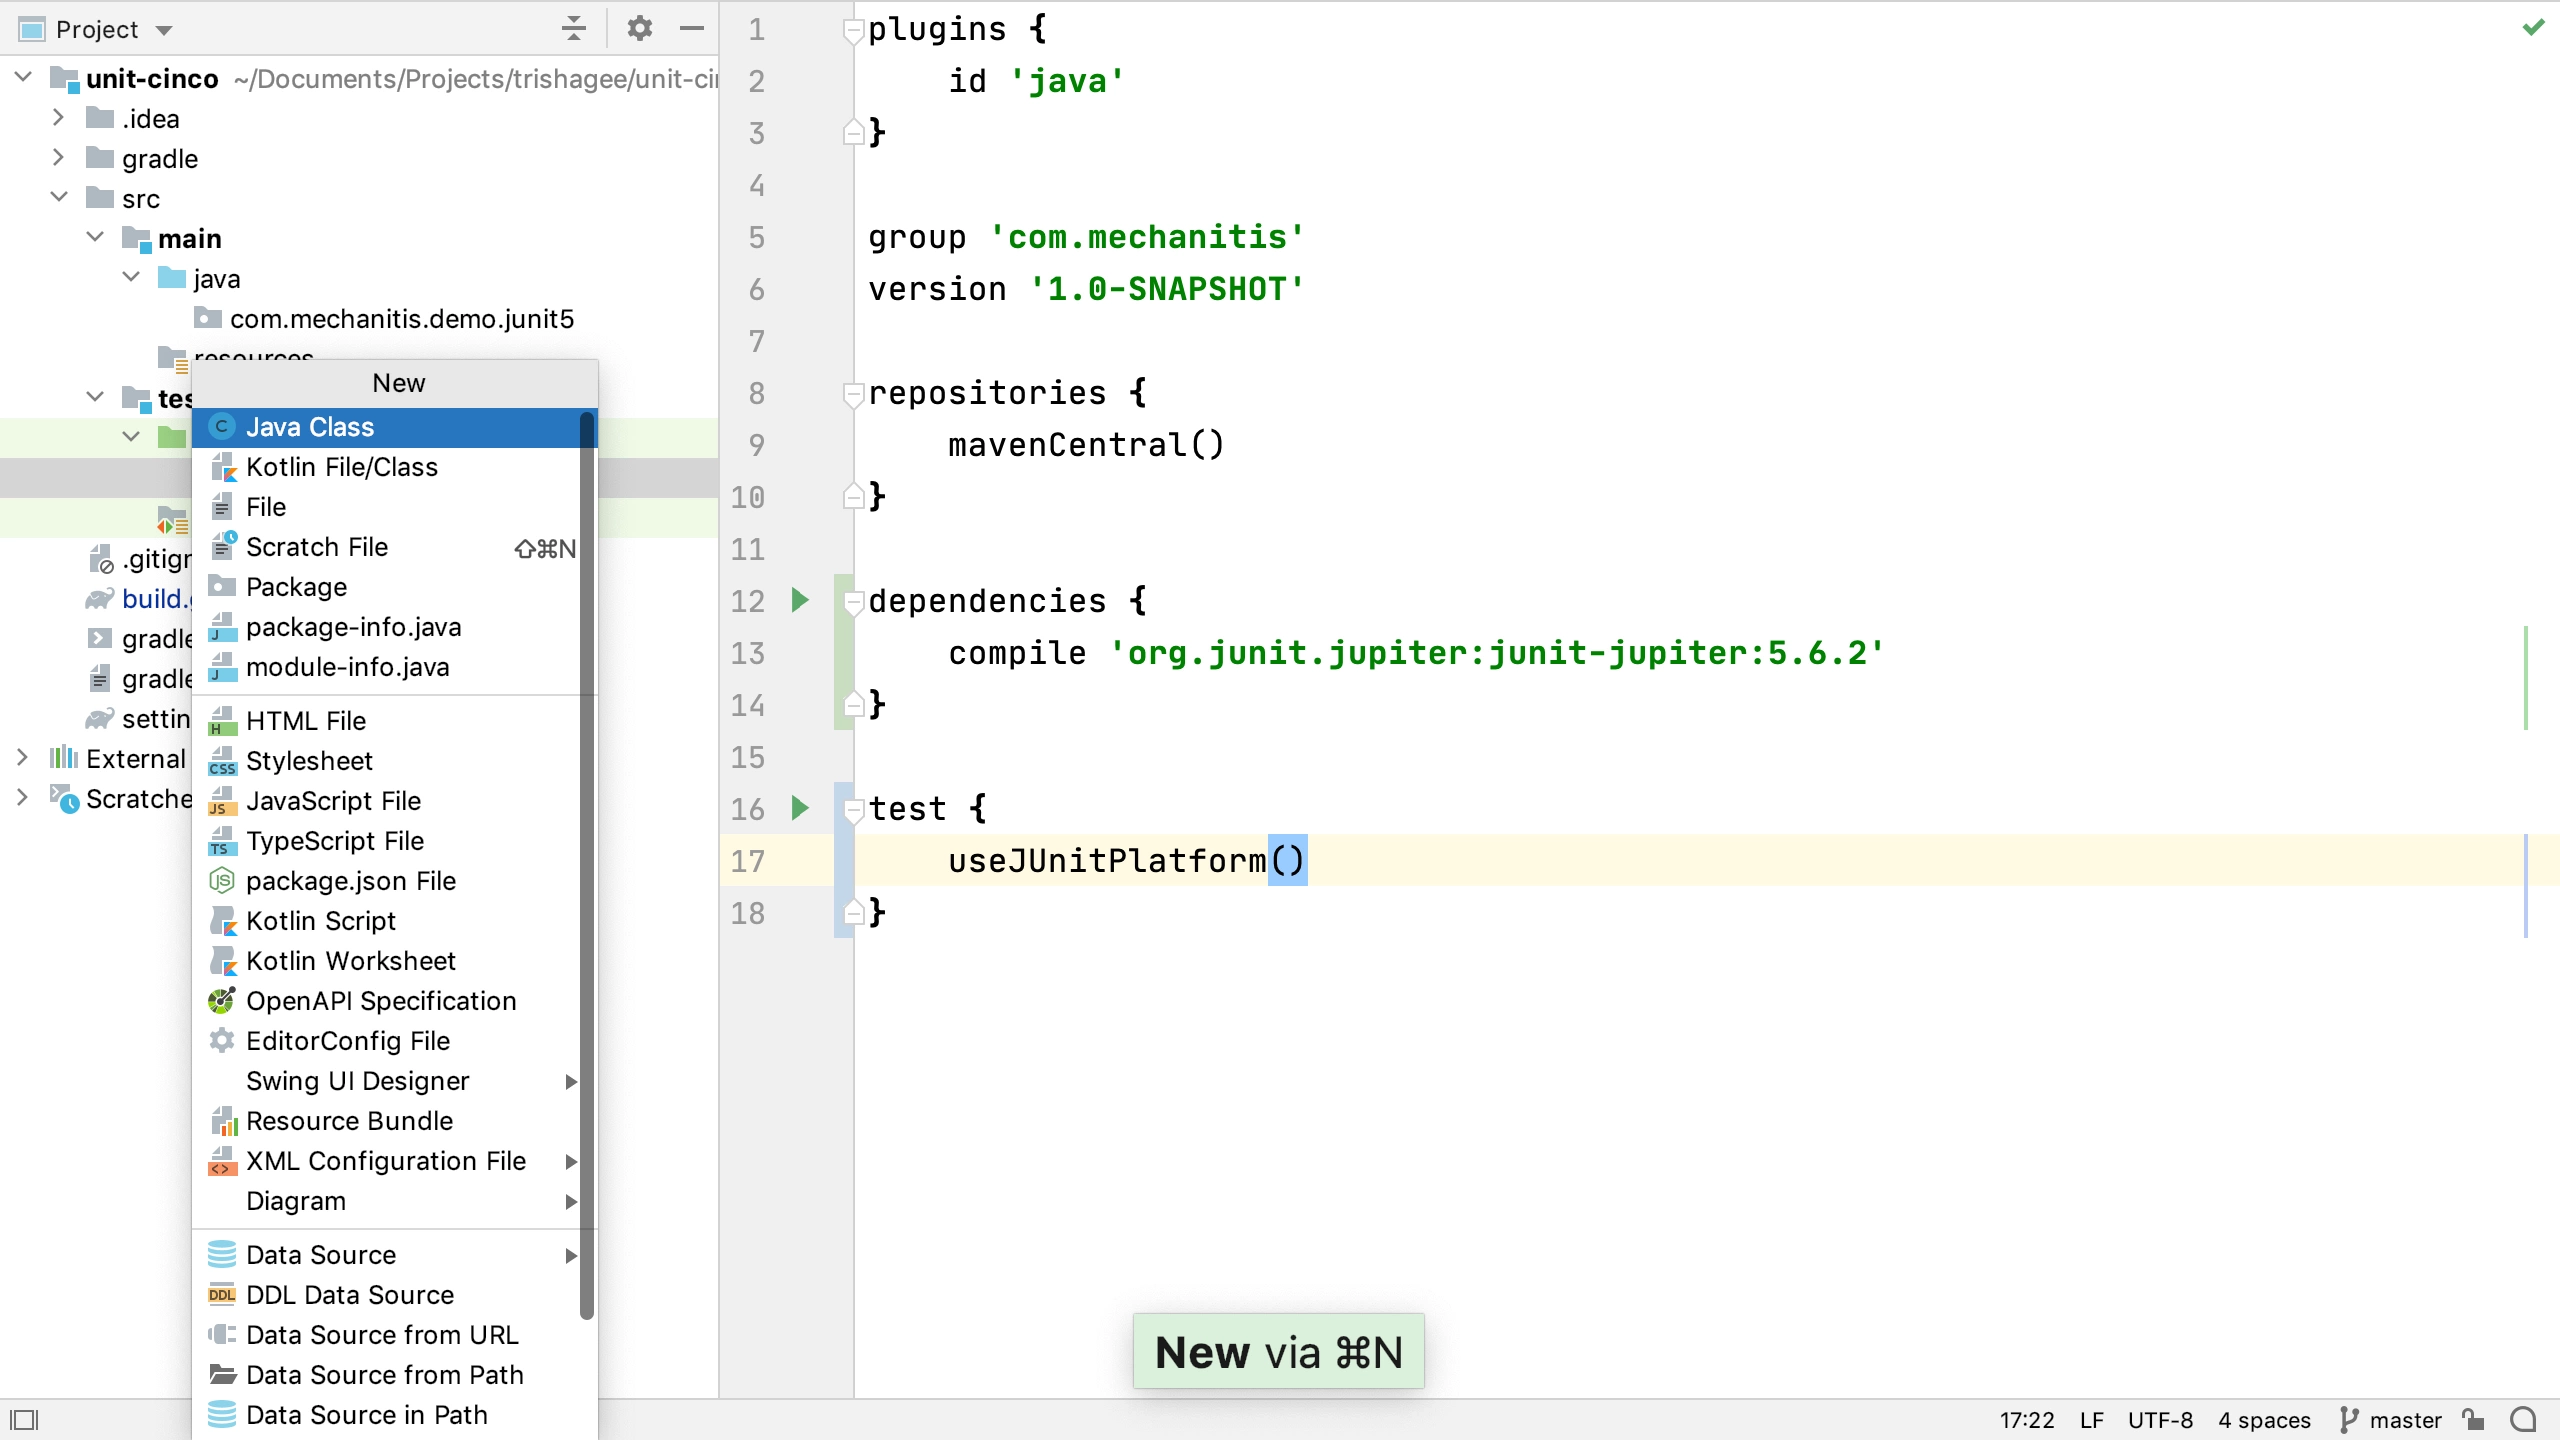Screen dimensions: 2560x1440
Task: Click the settings gear icon in project panel
Action: coord(640,28)
